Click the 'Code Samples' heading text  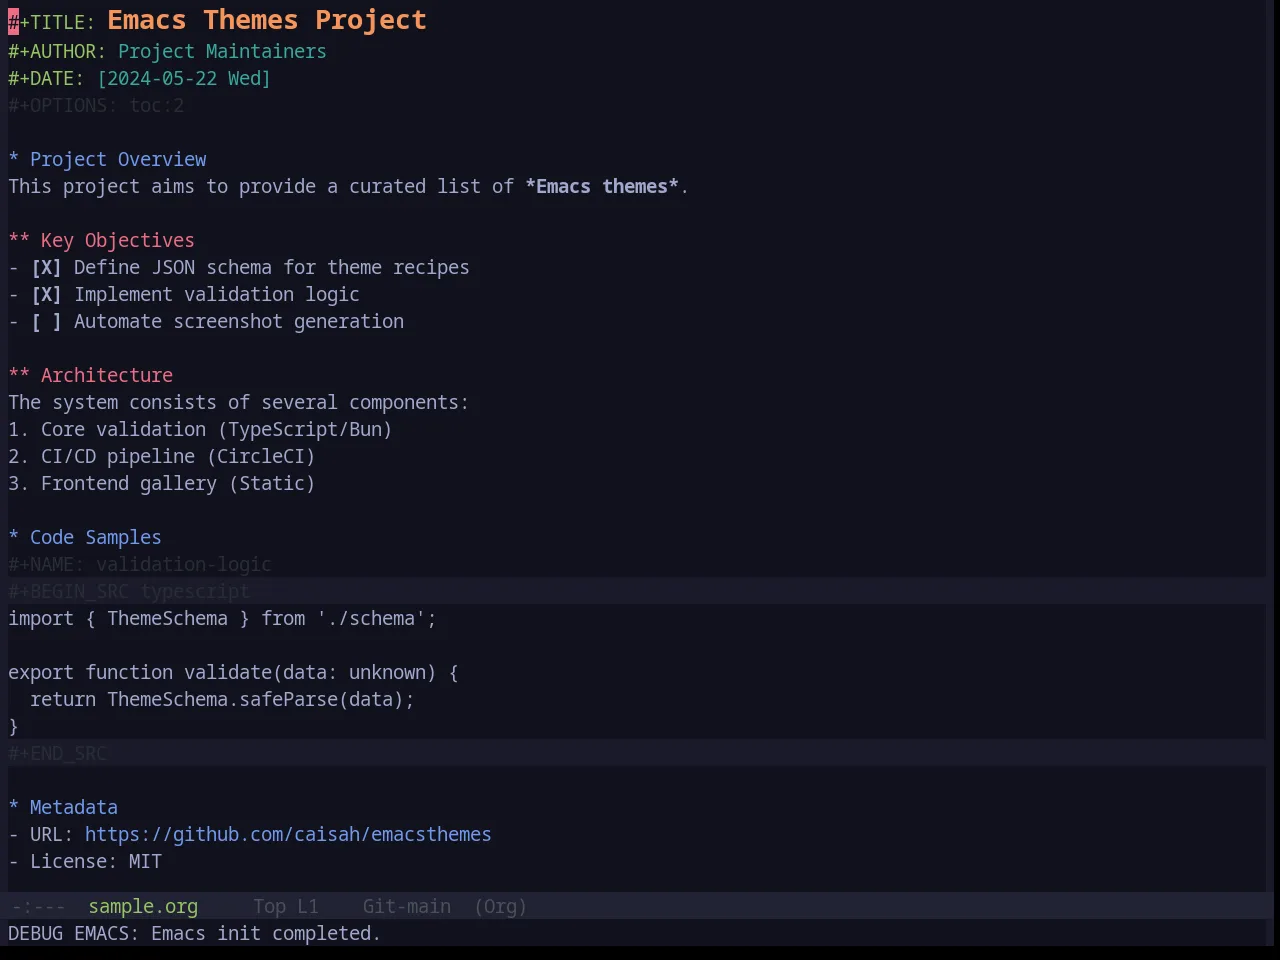click(x=96, y=538)
